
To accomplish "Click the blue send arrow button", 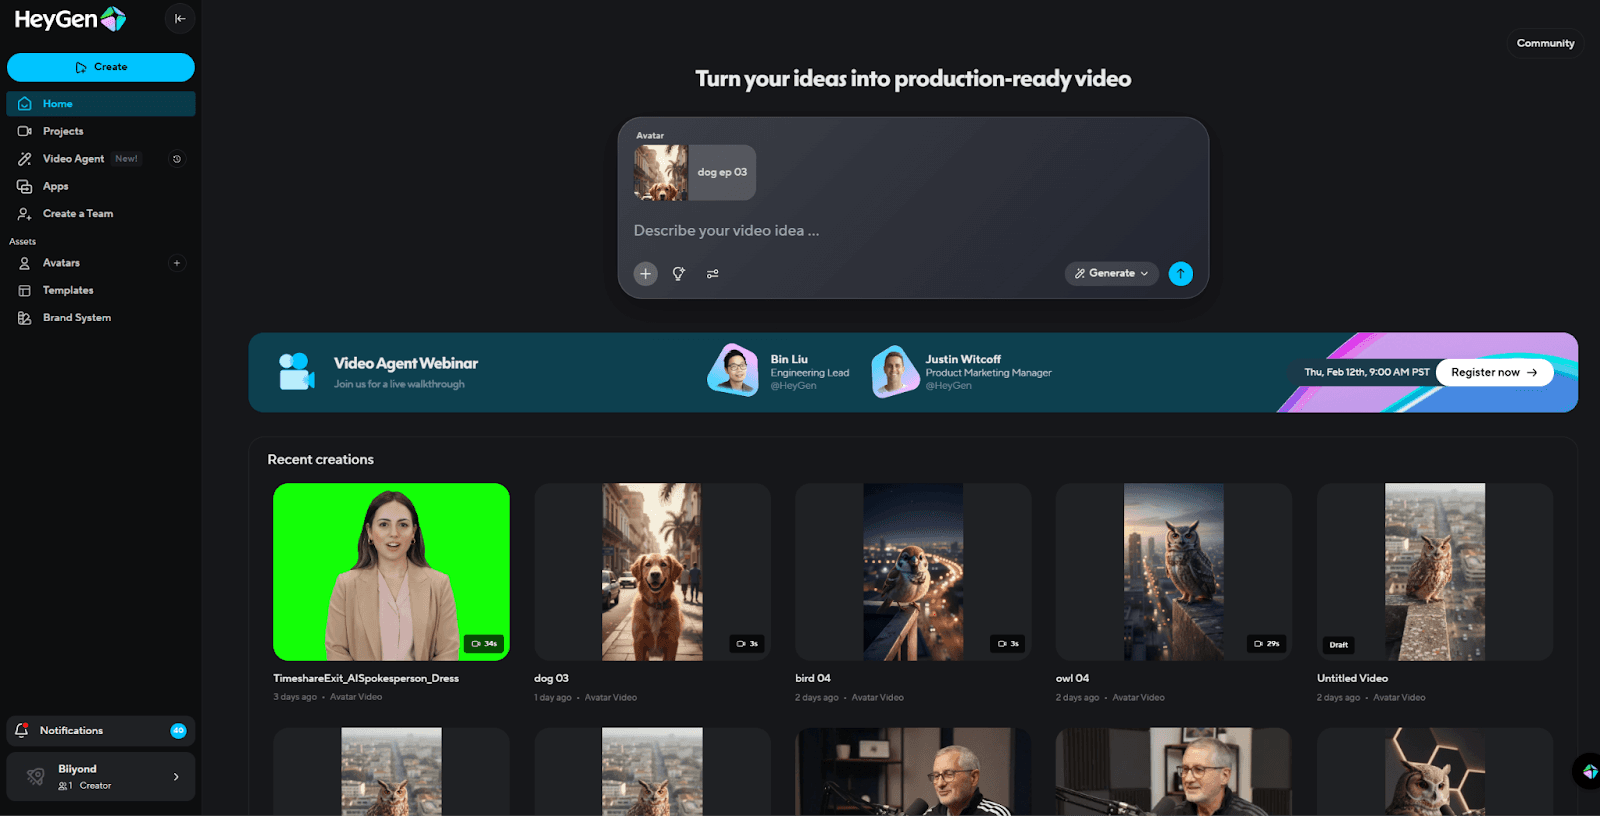I will point(1181,274).
